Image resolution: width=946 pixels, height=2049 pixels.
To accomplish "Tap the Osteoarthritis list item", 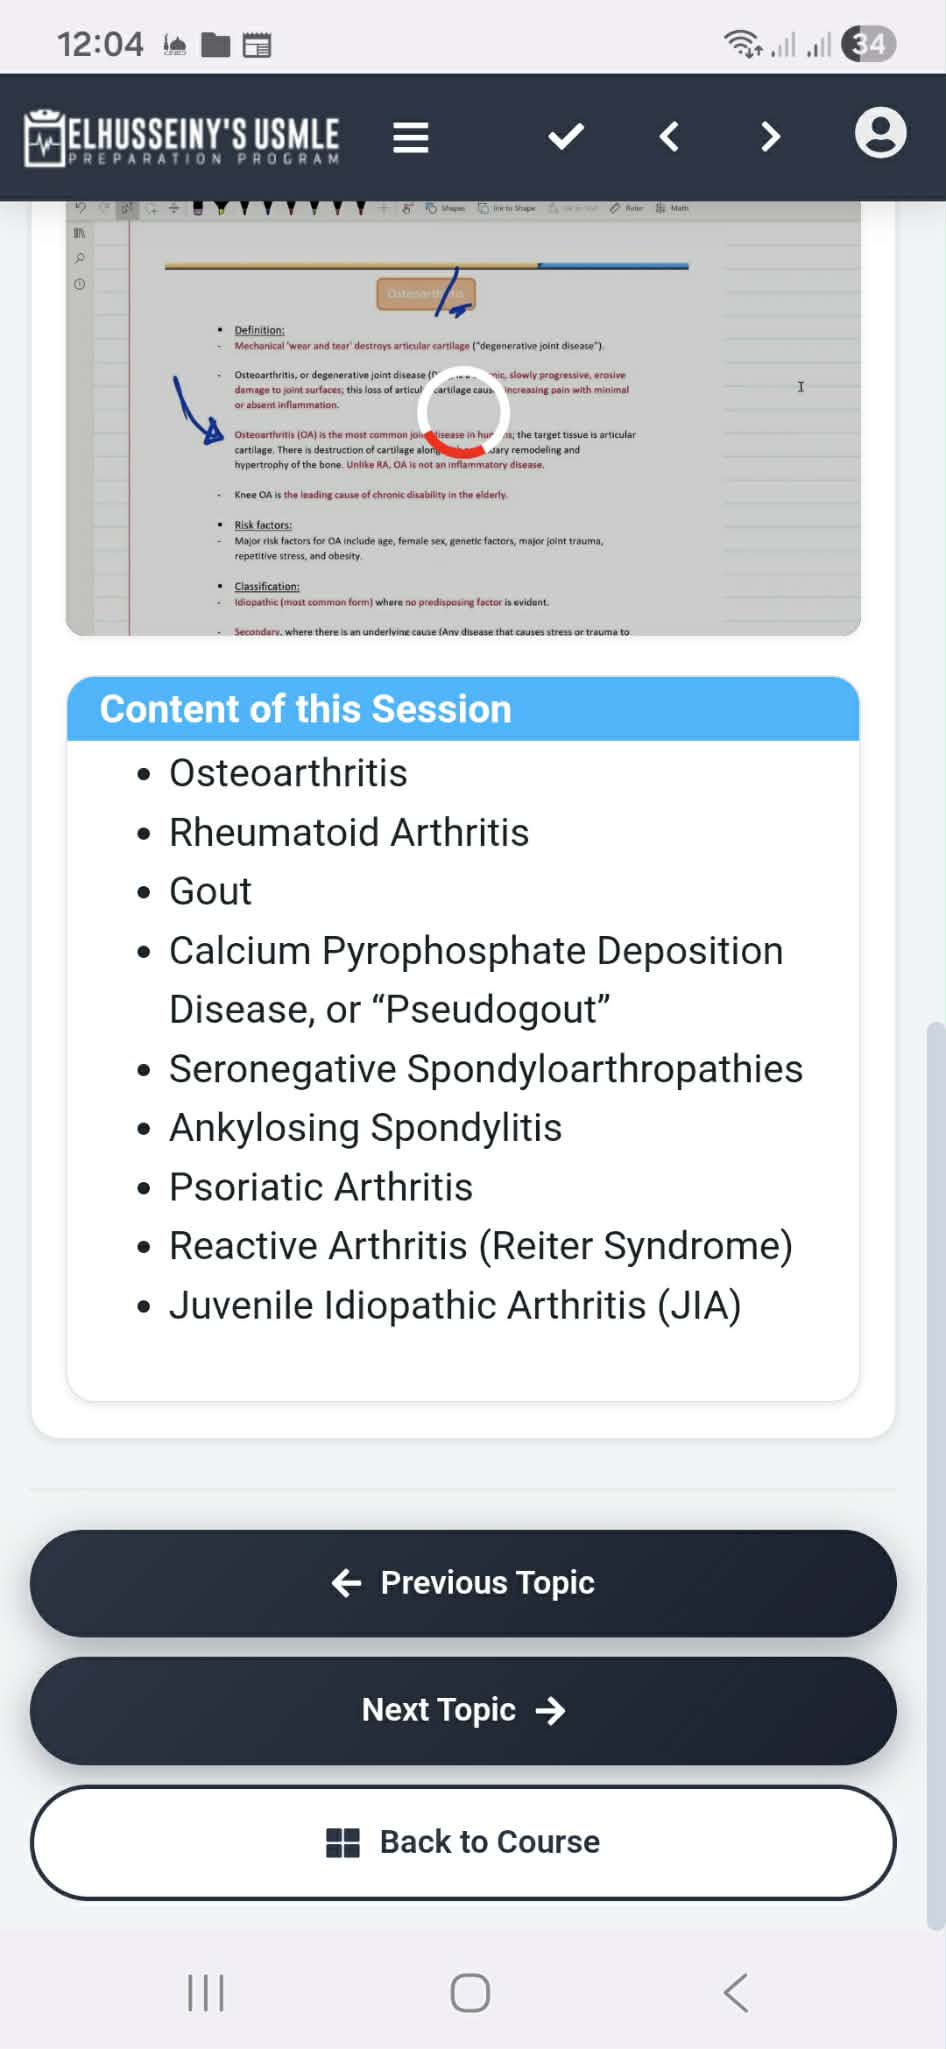I will (x=288, y=773).
